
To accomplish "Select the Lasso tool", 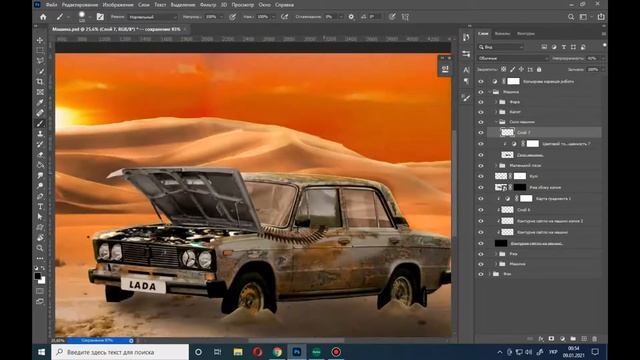I will pos(40,61).
